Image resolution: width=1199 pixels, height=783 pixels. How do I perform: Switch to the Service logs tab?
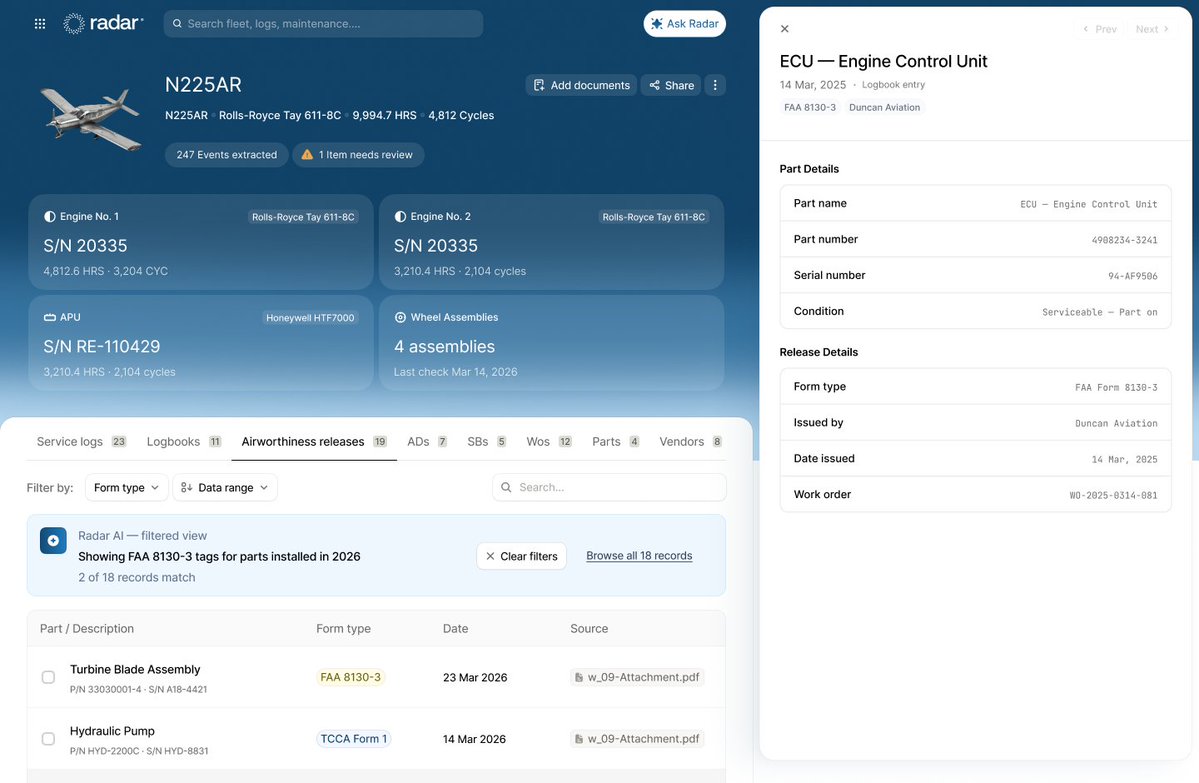click(x=81, y=442)
